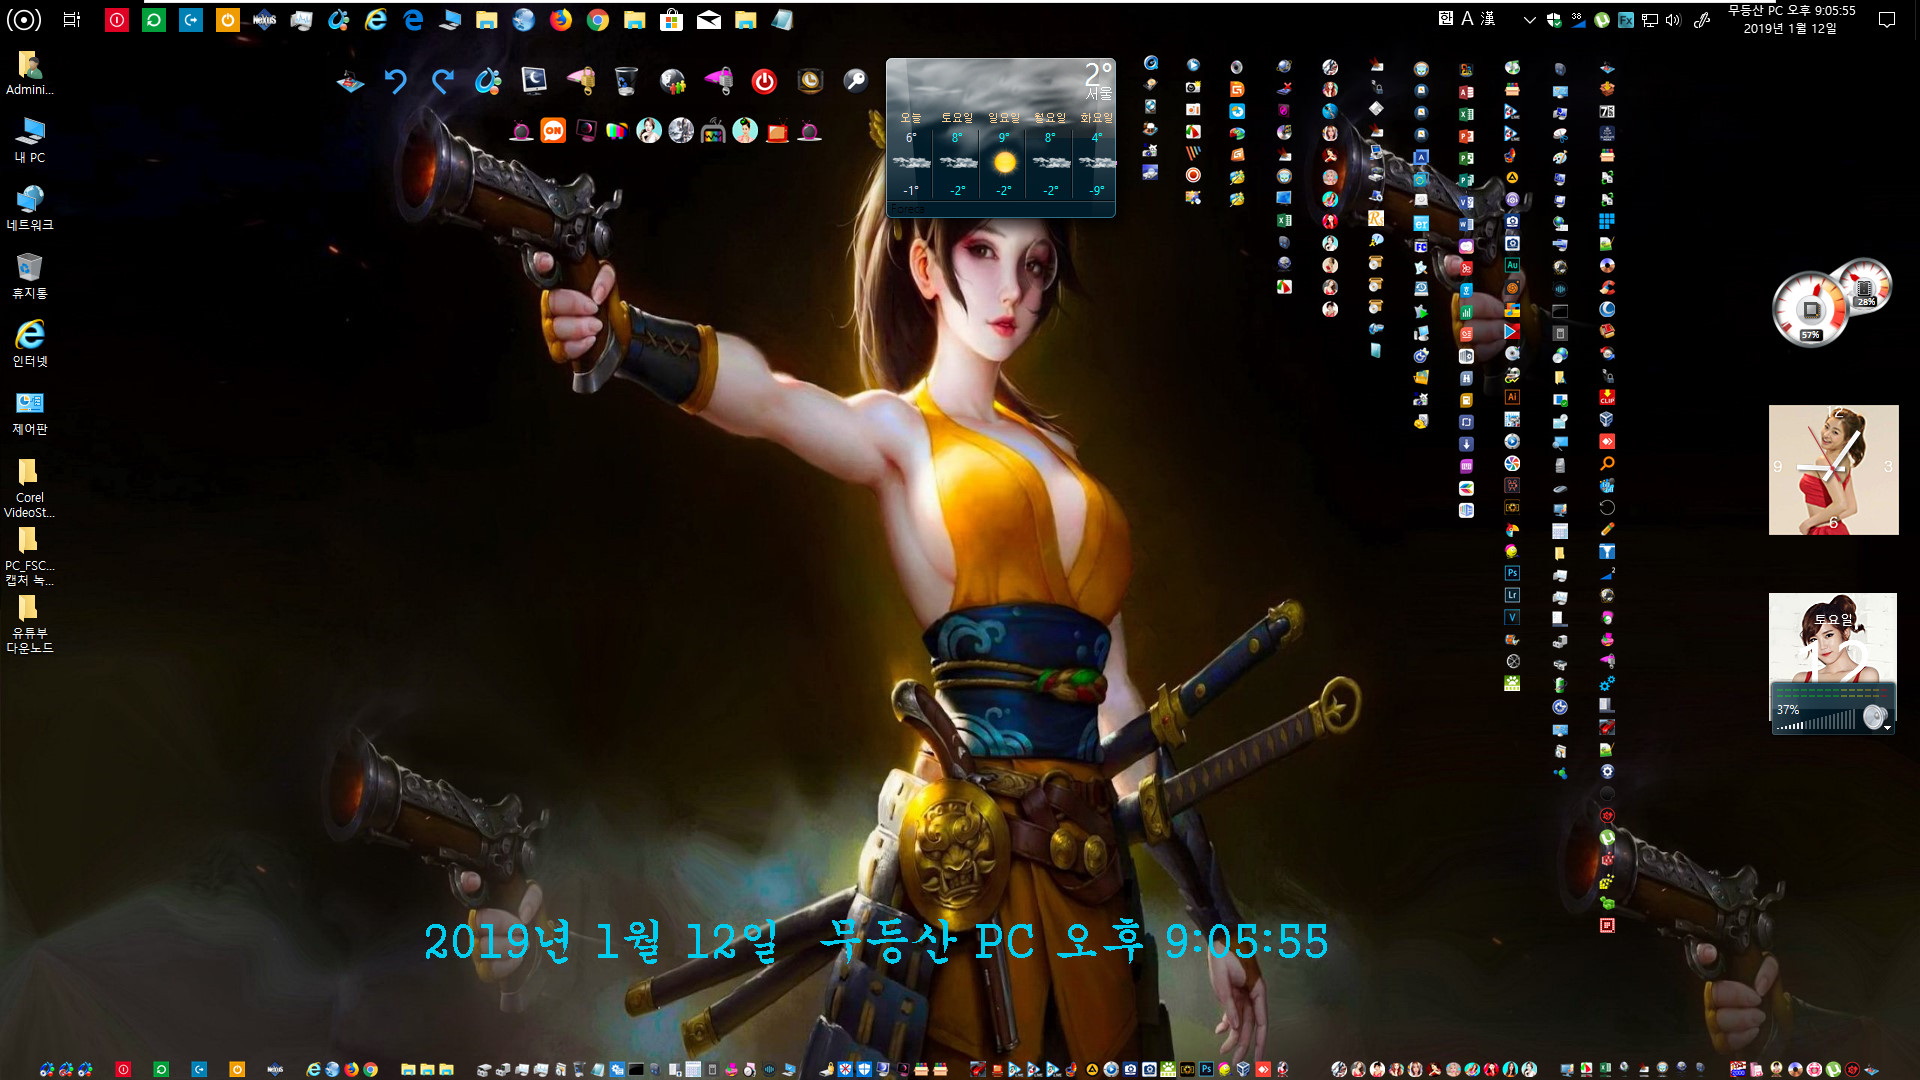
Task: Open the 네트워크 desktop icon
Action: [30, 209]
